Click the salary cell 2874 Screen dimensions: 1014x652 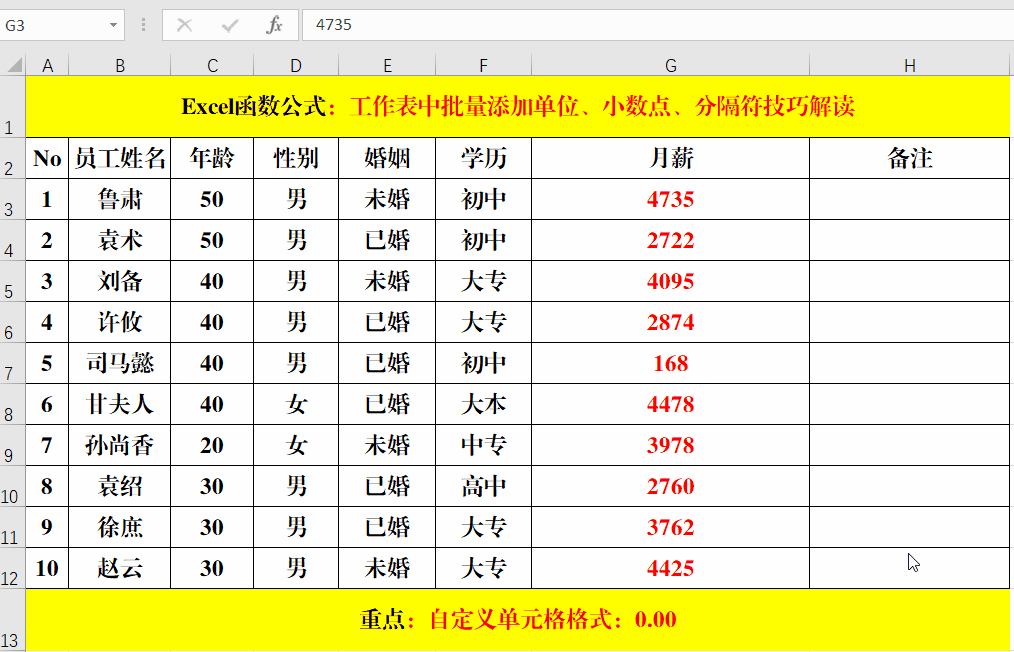pyautogui.click(x=670, y=322)
